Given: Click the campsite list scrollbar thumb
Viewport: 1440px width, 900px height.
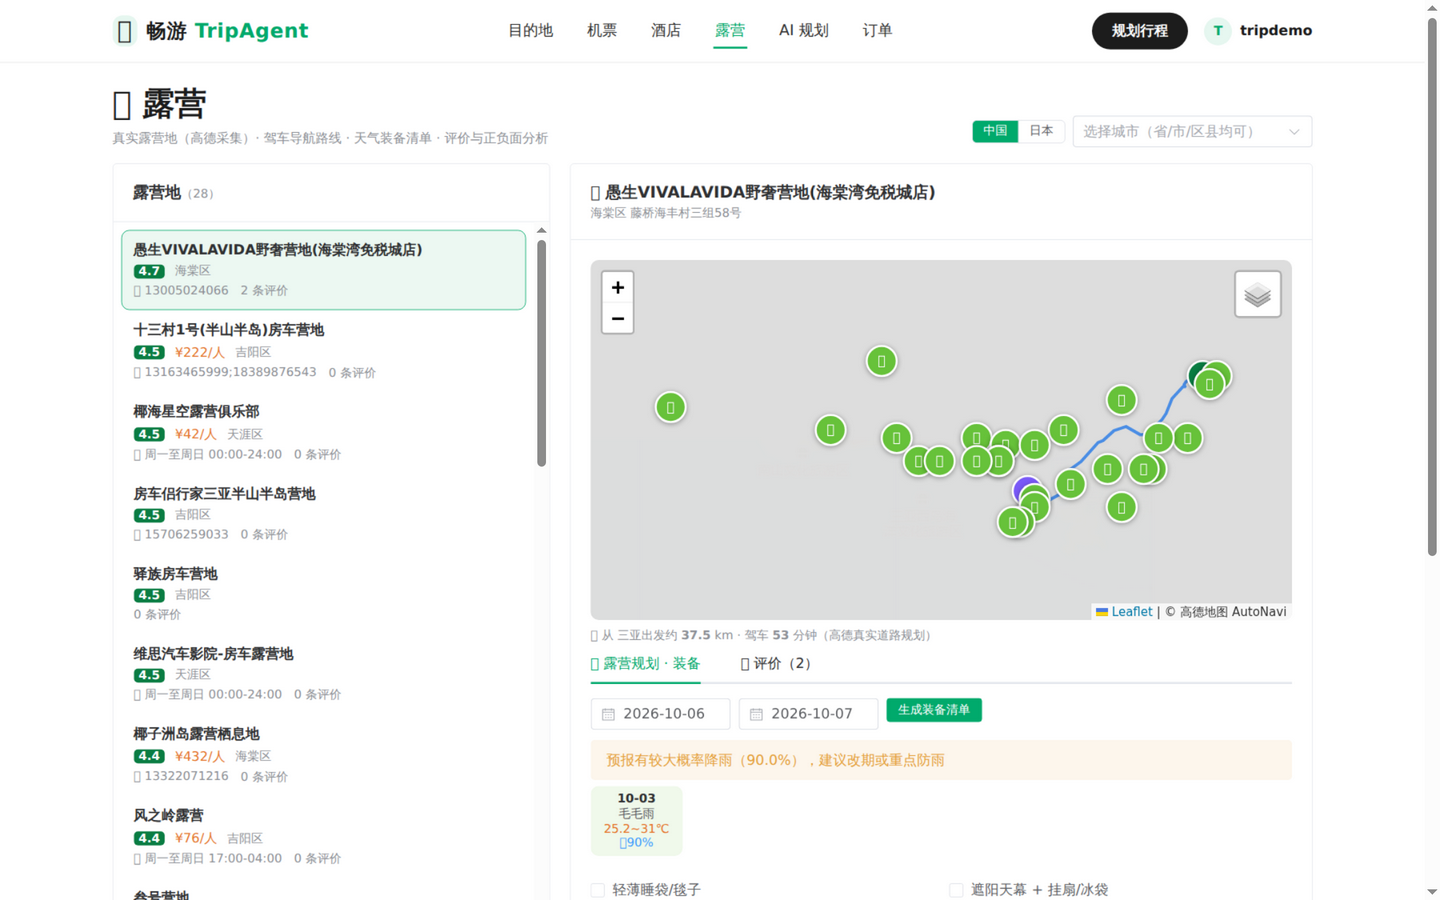Looking at the screenshot, I should point(542,353).
